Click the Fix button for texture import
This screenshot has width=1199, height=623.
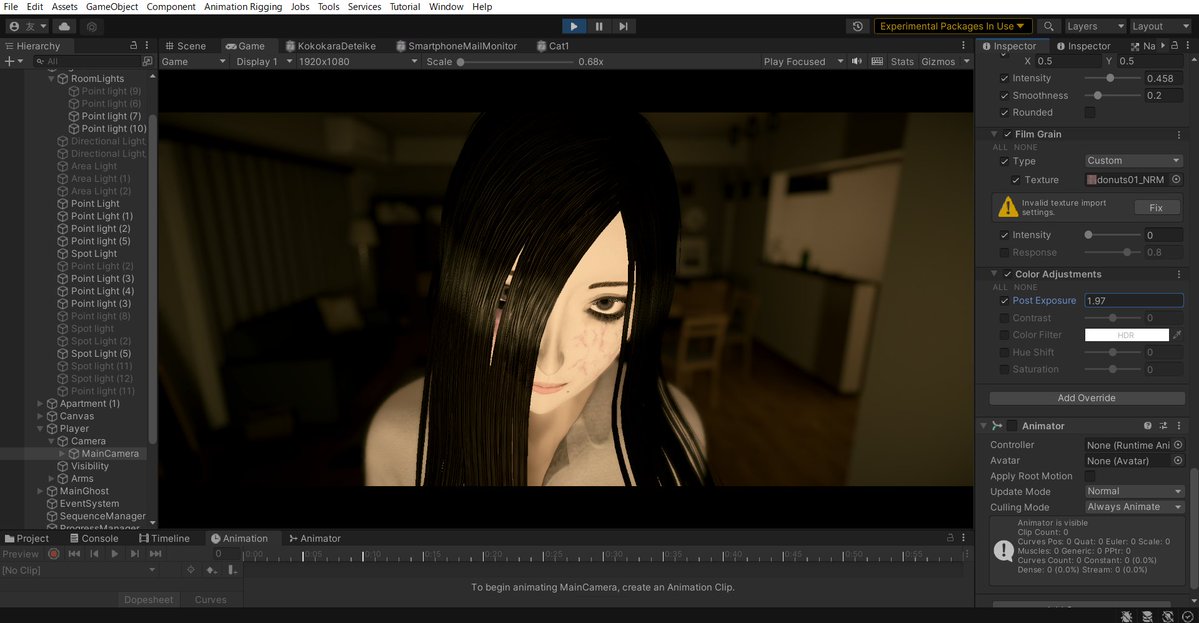pos(1156,208)
